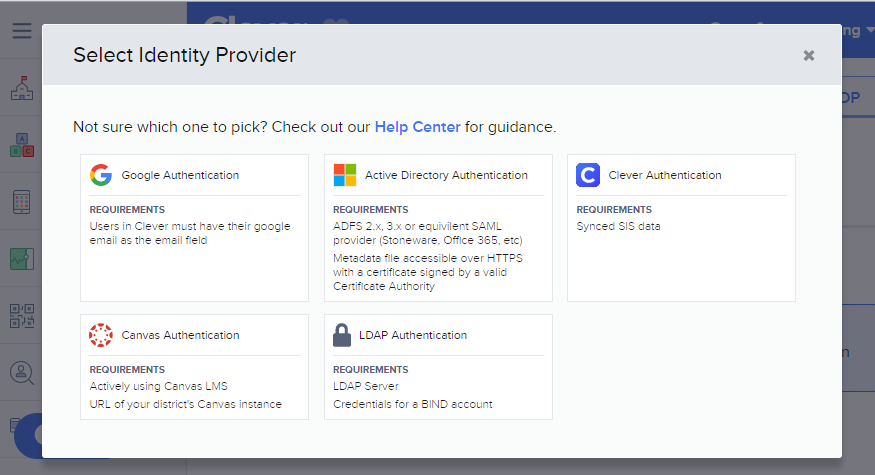The height and width of the screenshot is (475, 875).
Task: Click 'ADFS 2.x, 3.x or equivilent SAML' text
Action: click(417, 227)
